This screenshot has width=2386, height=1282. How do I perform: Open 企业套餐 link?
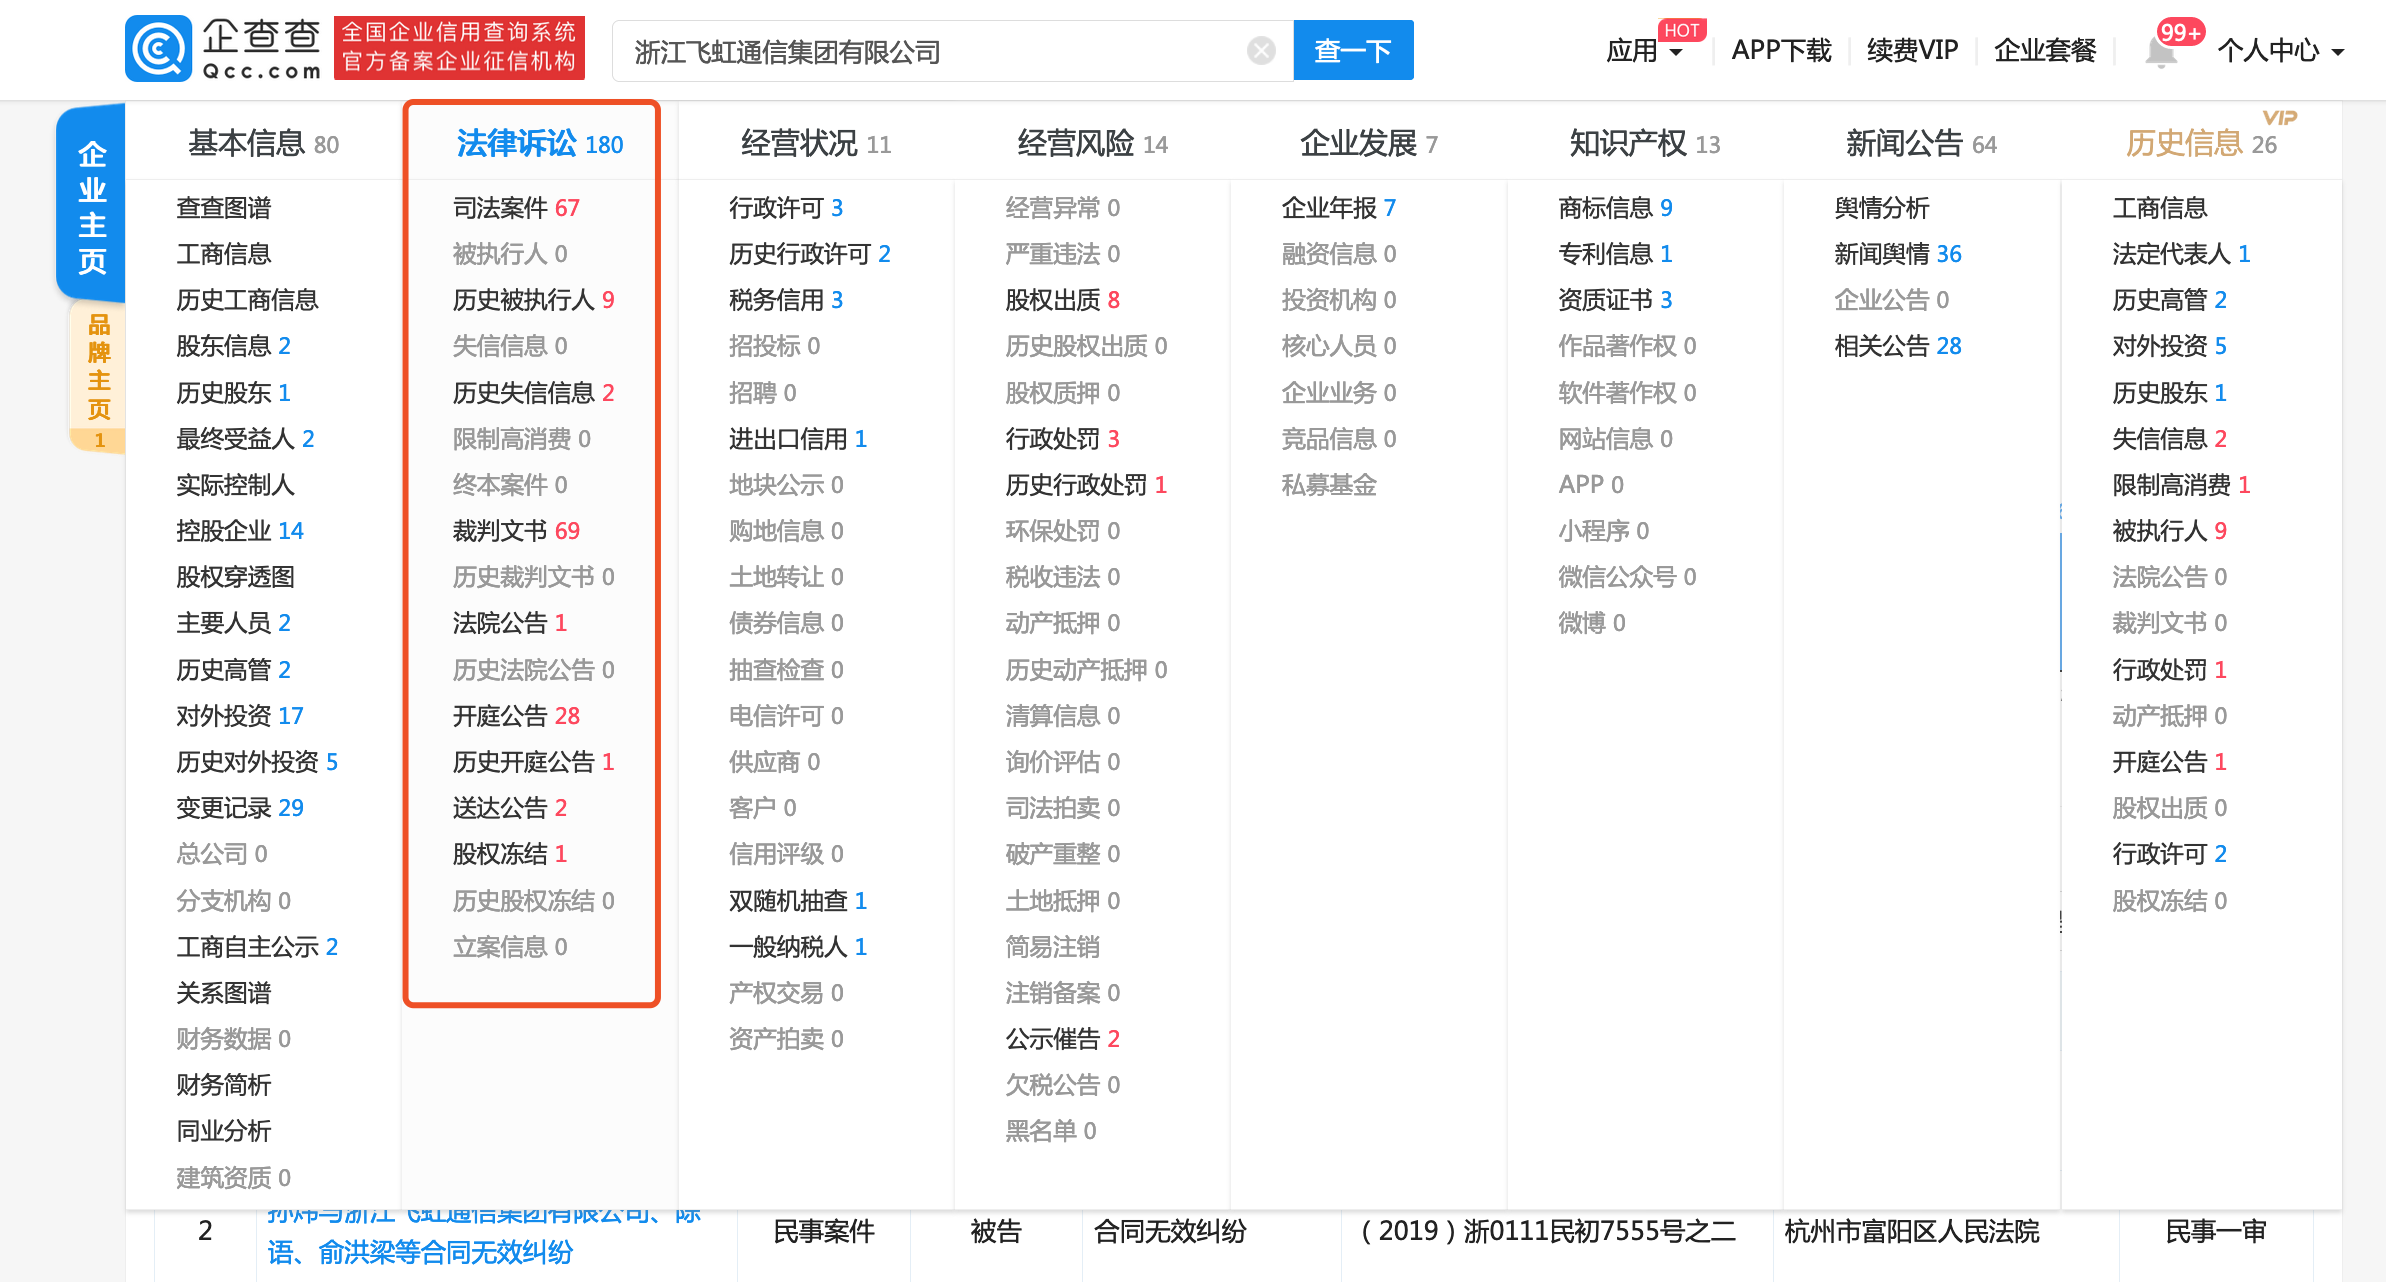(2045, 50)
